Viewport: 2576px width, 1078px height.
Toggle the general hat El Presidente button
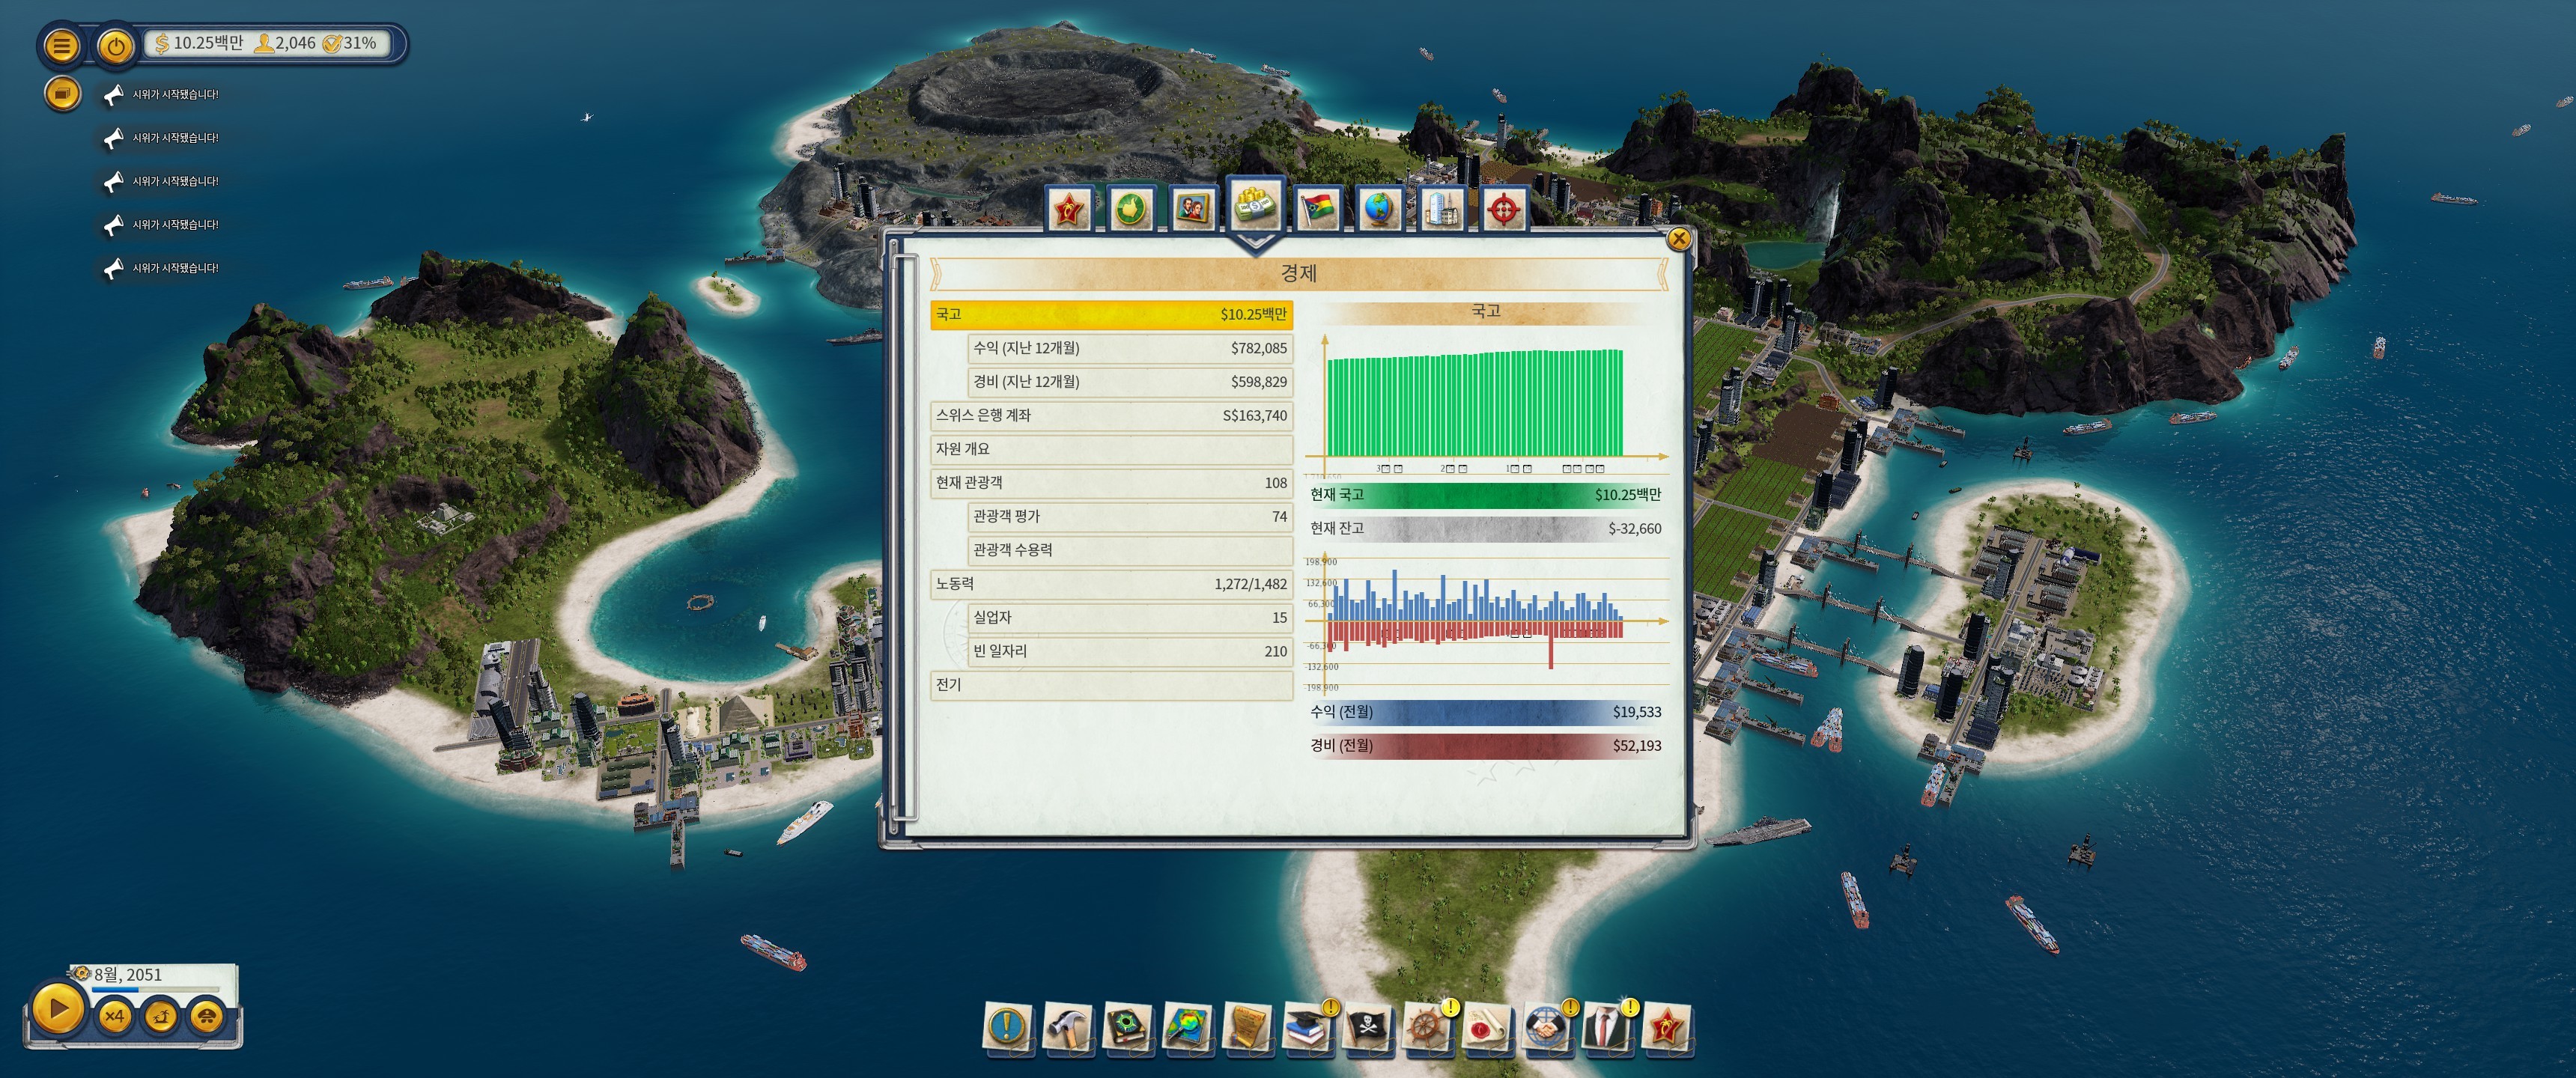(207, 1016)
